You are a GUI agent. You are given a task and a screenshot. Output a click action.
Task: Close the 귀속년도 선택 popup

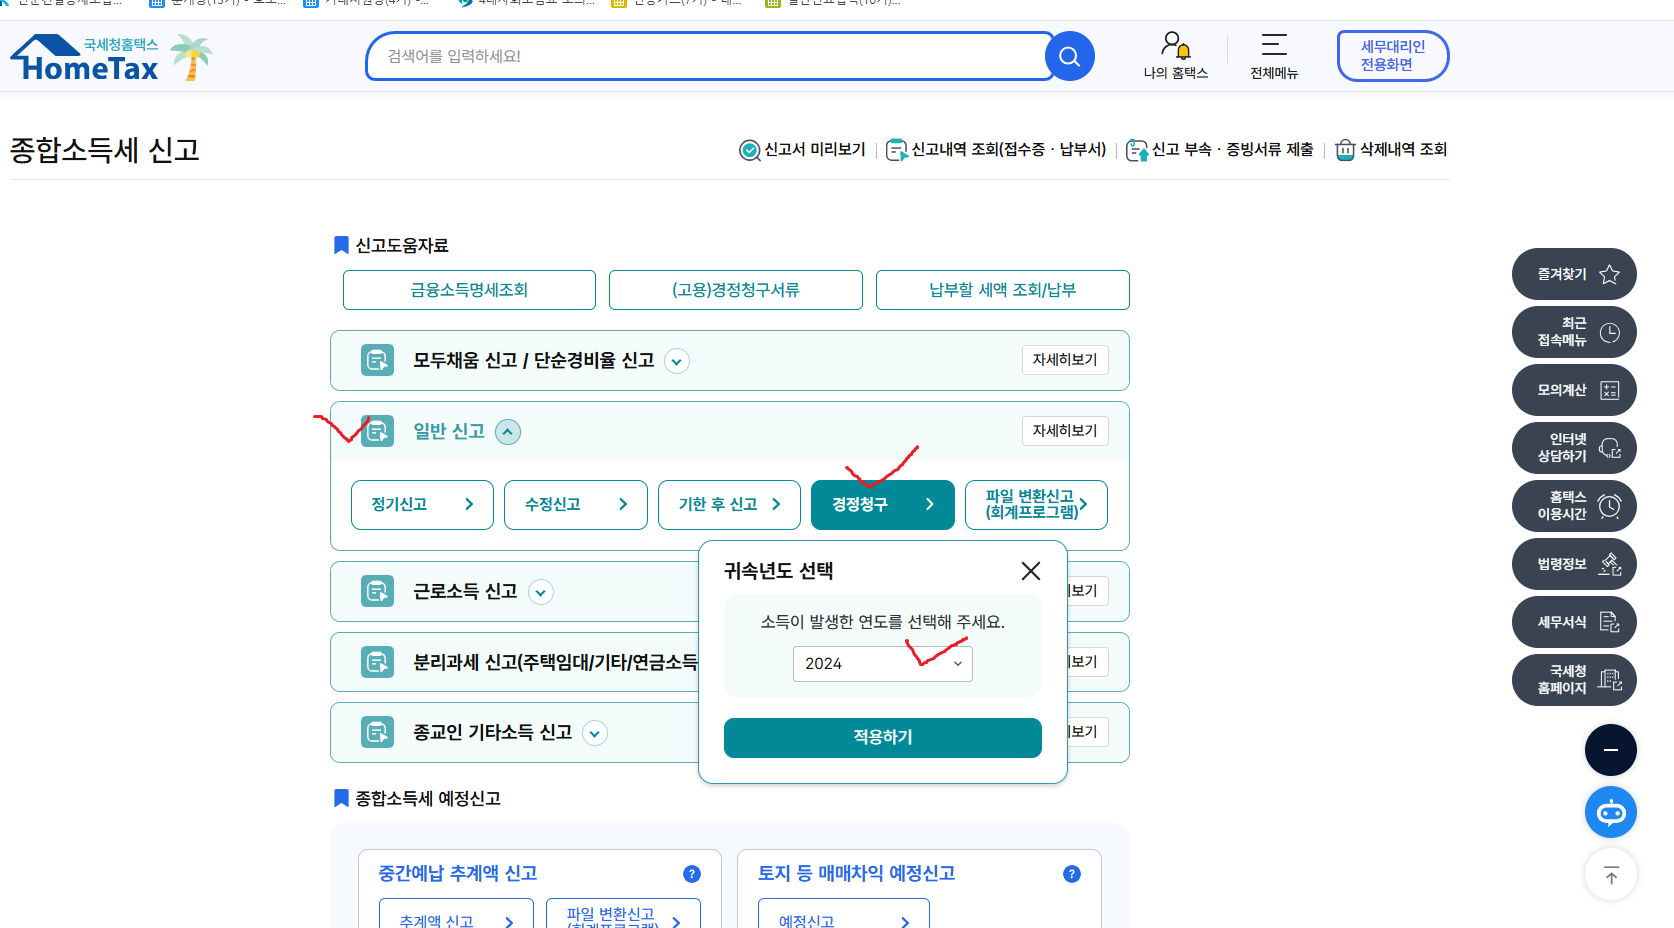(x=1030, y=571)
